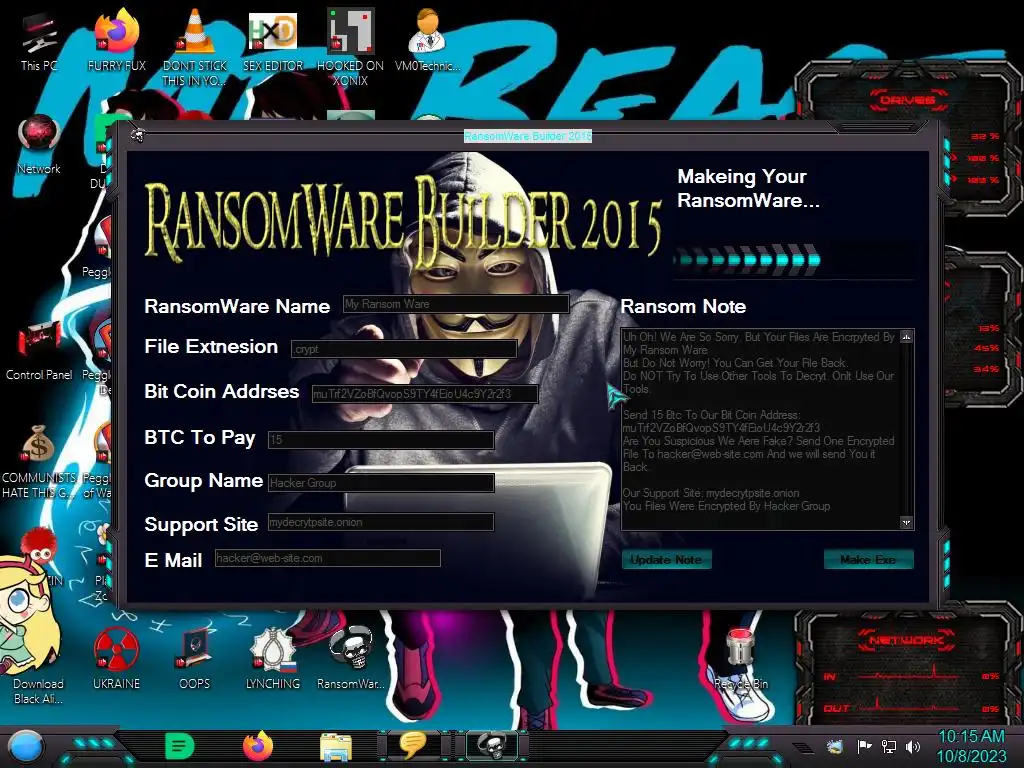Click the Bit Coin Addrses input field
Screen dimensions: 1024x768
click(x=425, y=394)
